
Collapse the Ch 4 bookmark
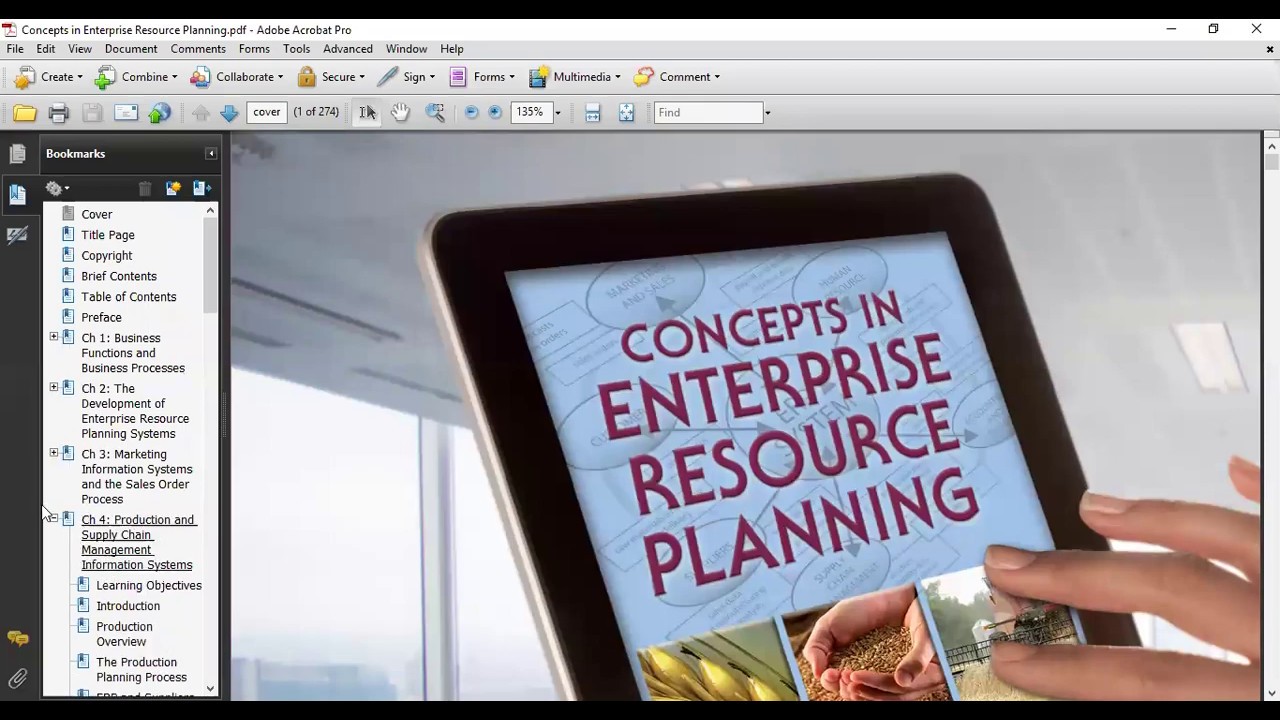coord(54,519)
